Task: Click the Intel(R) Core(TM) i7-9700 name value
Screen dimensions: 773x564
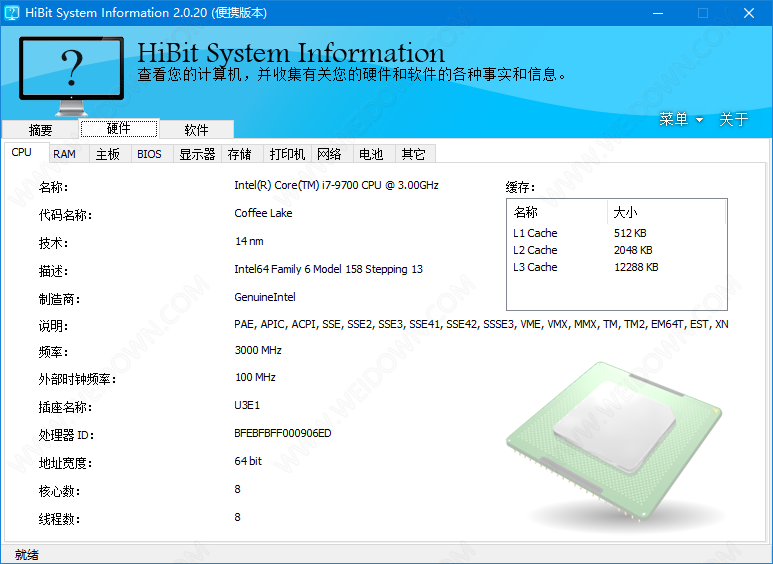Action: [336, 185]
